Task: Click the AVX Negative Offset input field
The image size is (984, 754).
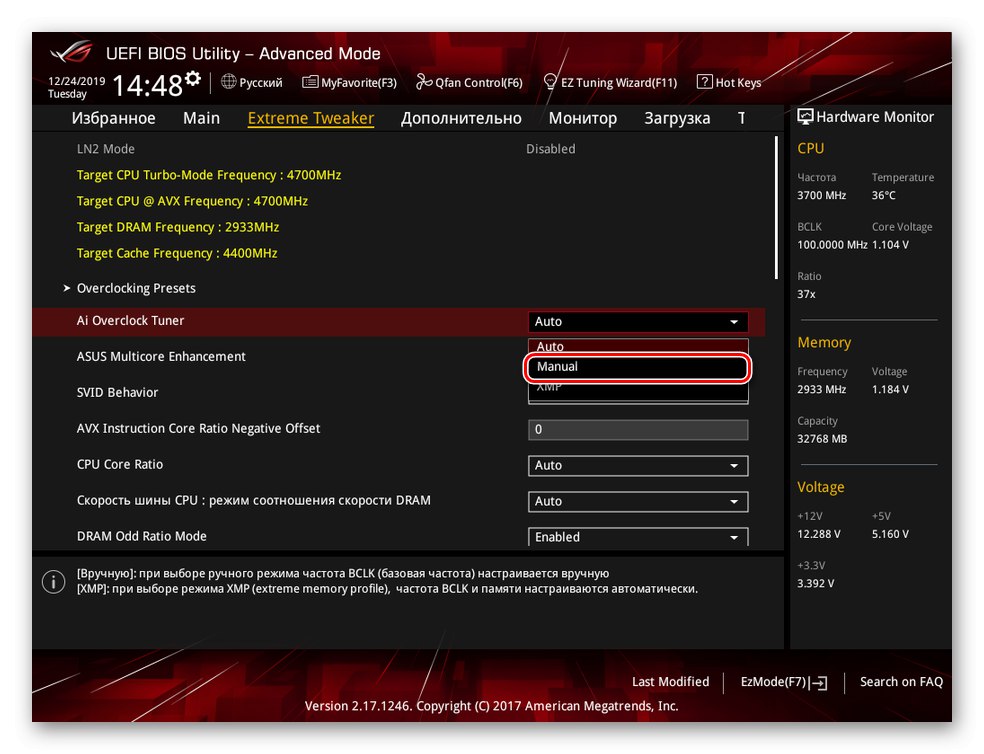Action: click(x=638, y=429)
